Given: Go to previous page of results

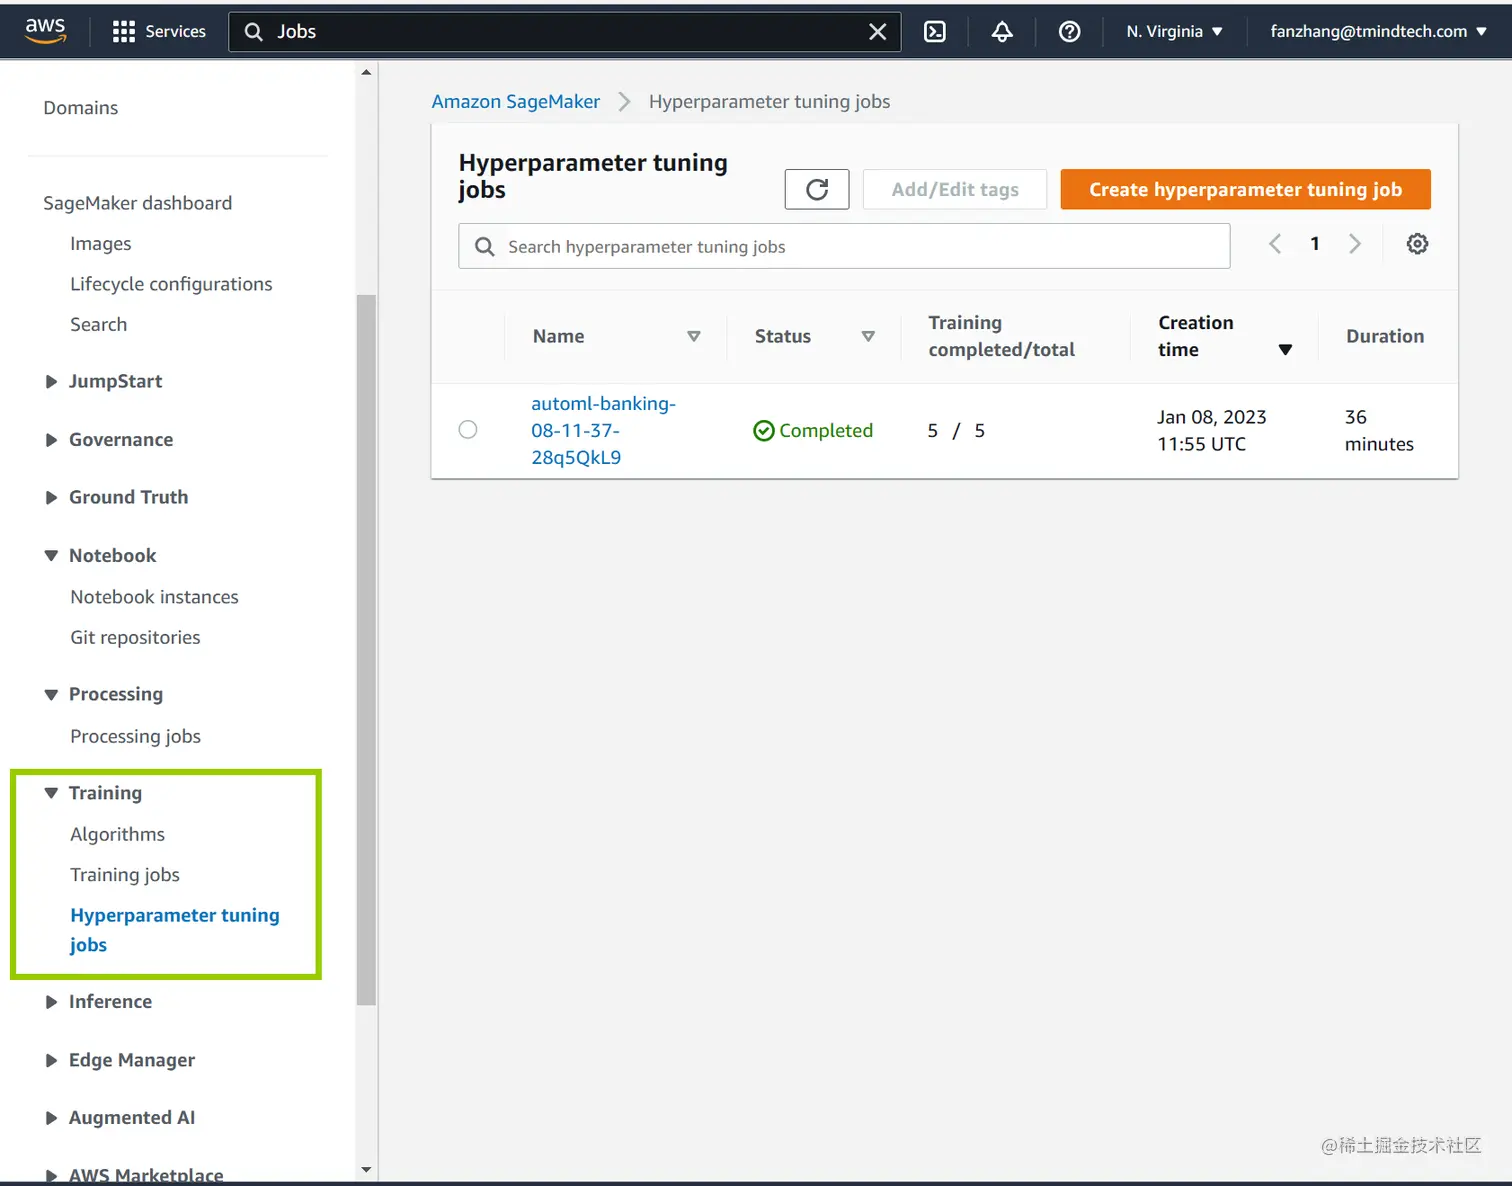Looking at the screenshot, I should [x=1275, y=244].
